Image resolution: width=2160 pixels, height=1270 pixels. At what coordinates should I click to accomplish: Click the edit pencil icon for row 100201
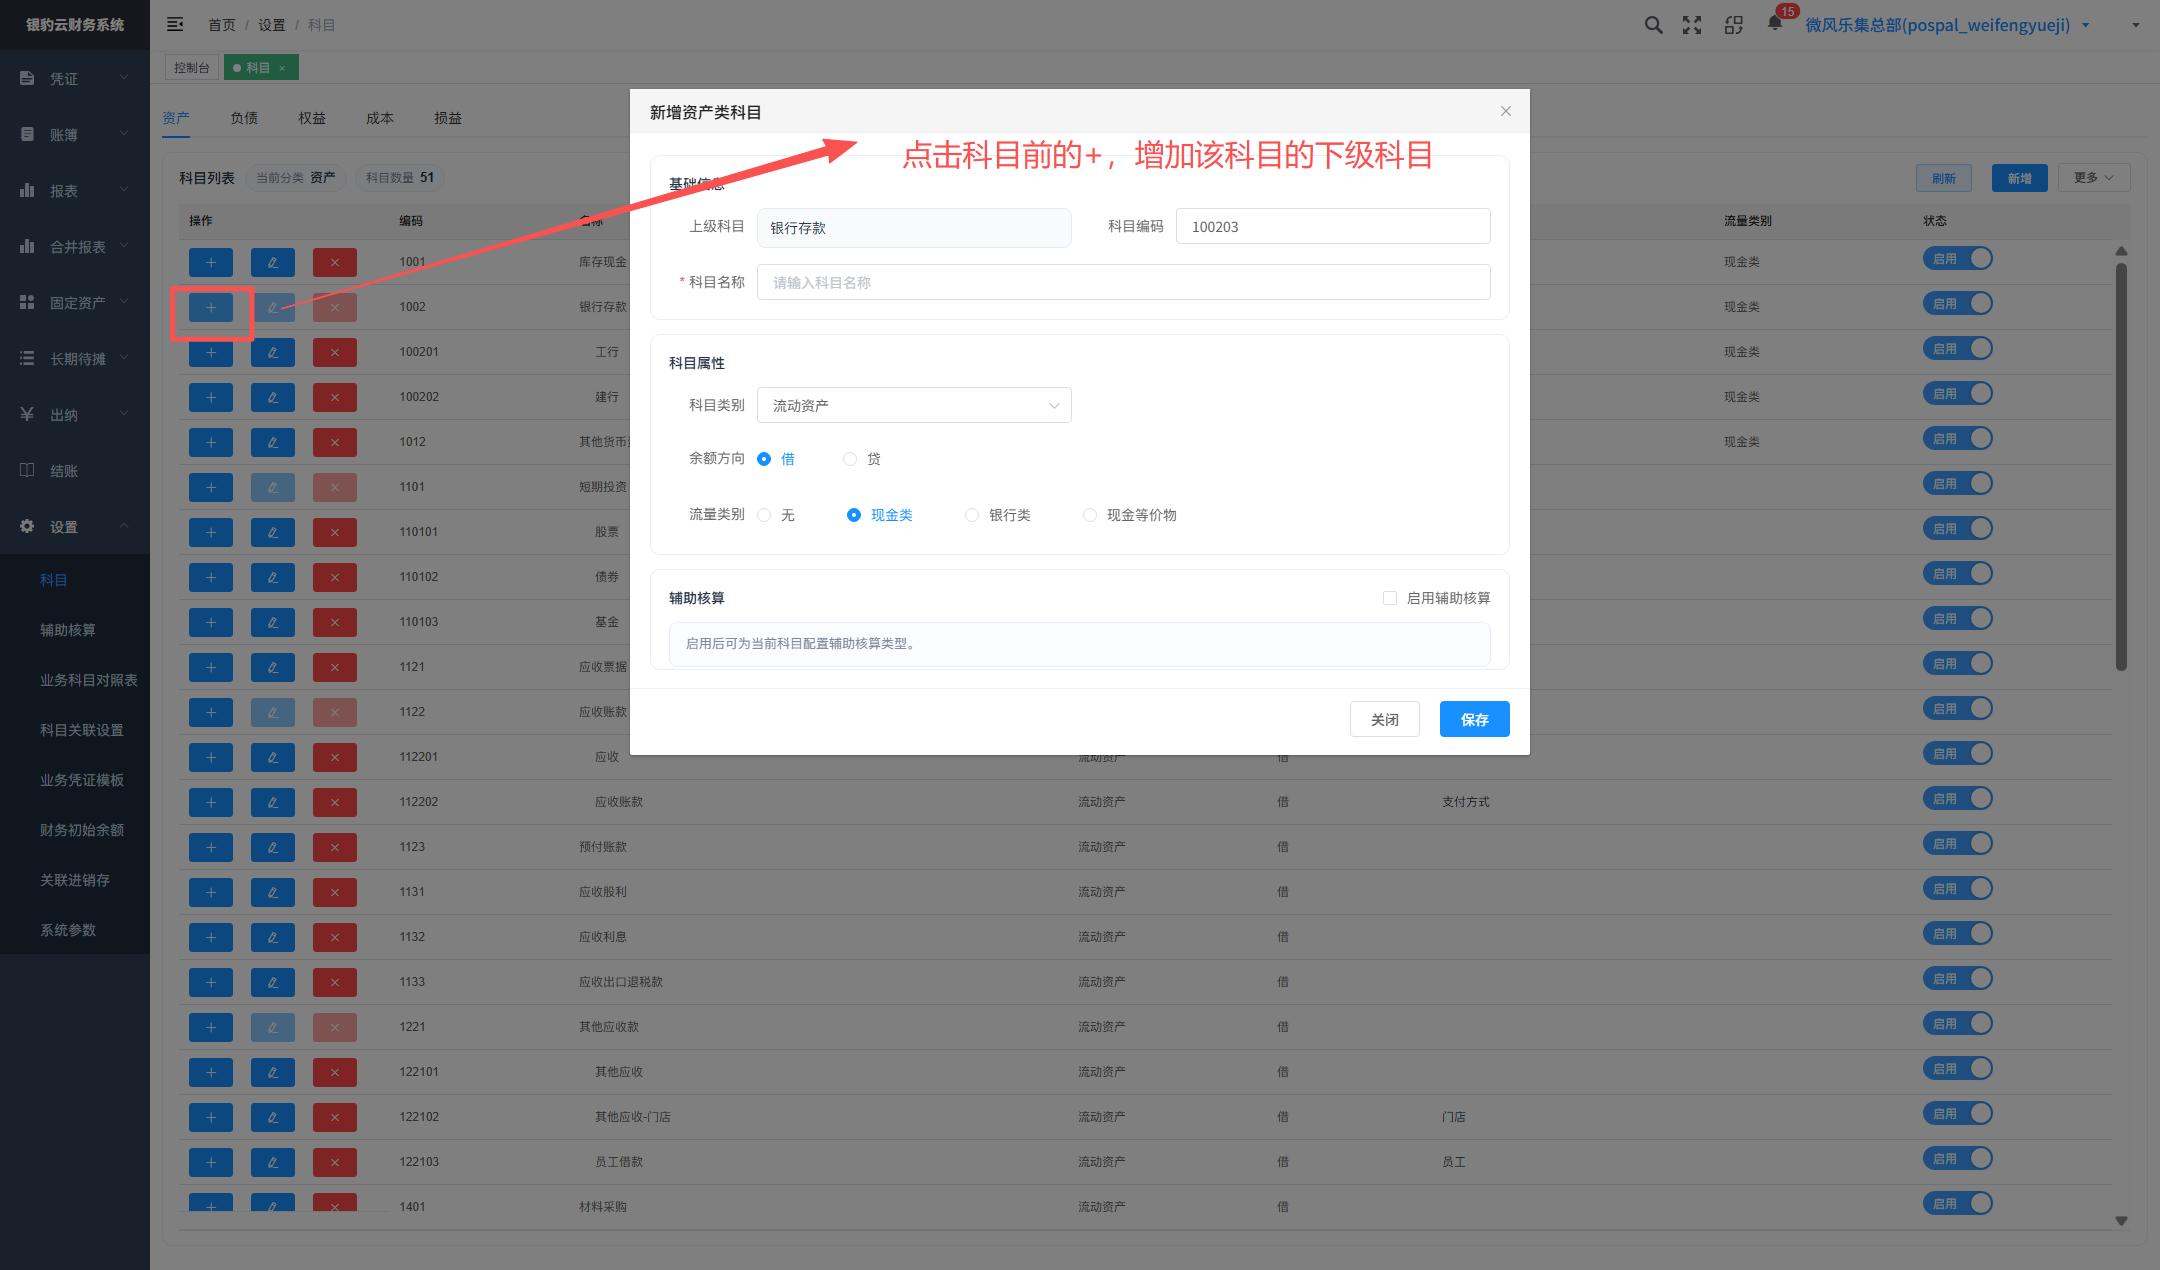(273, 352)
